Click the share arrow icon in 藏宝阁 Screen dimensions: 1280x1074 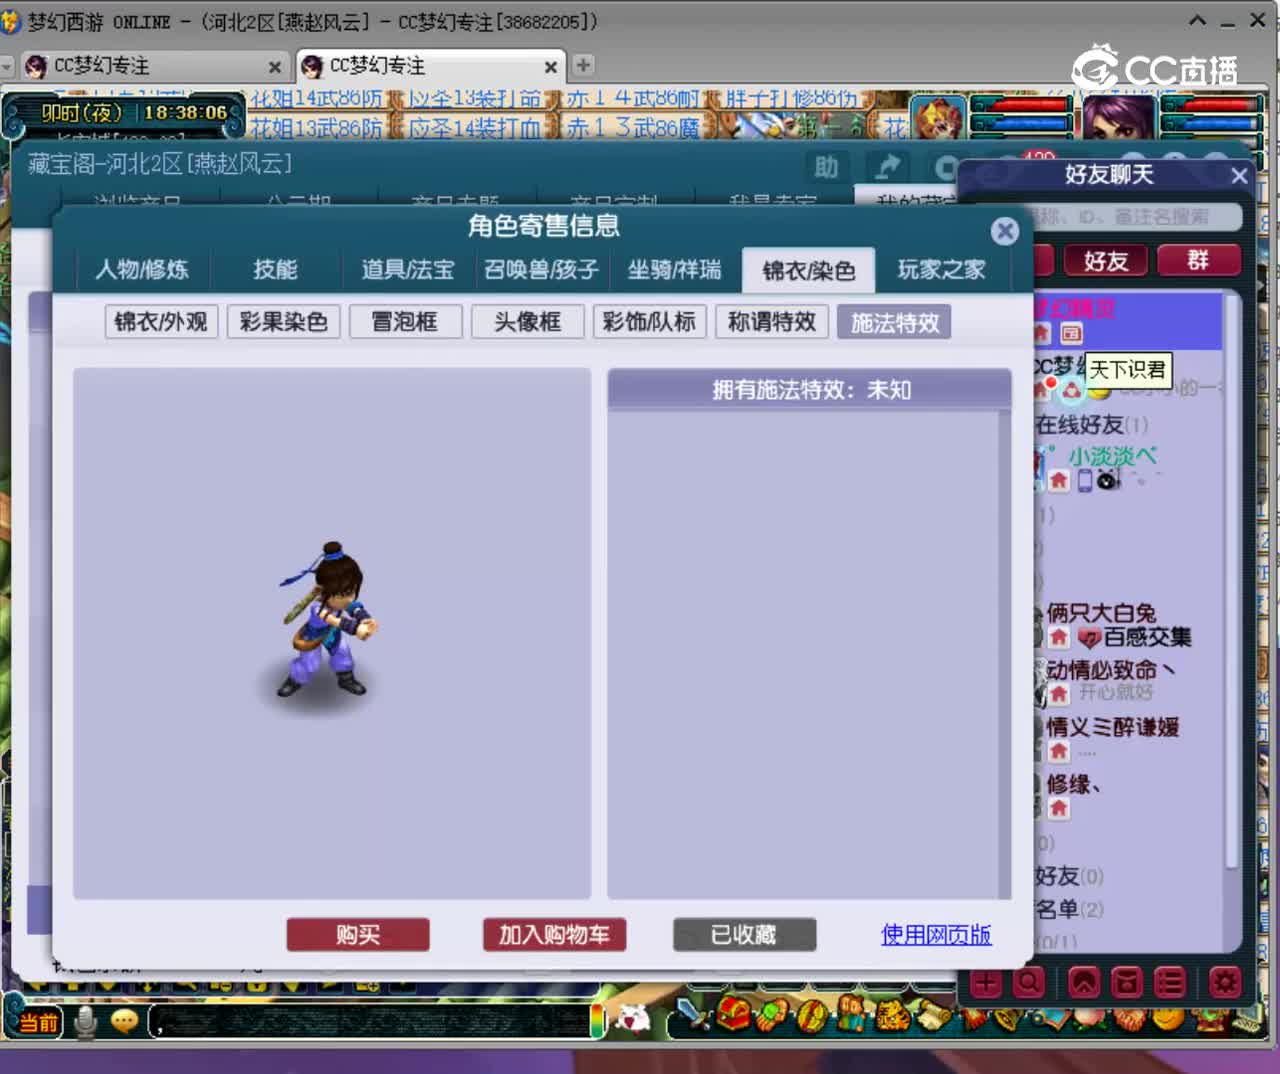pos(886,167)
